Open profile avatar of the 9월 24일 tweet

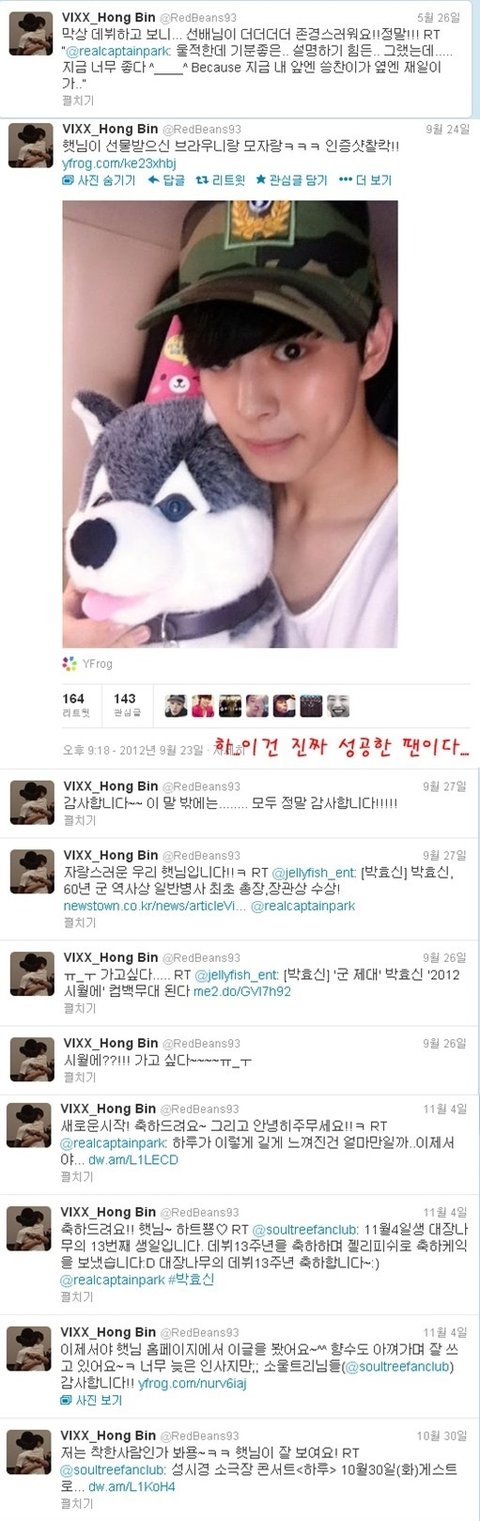tap(31, 146)
